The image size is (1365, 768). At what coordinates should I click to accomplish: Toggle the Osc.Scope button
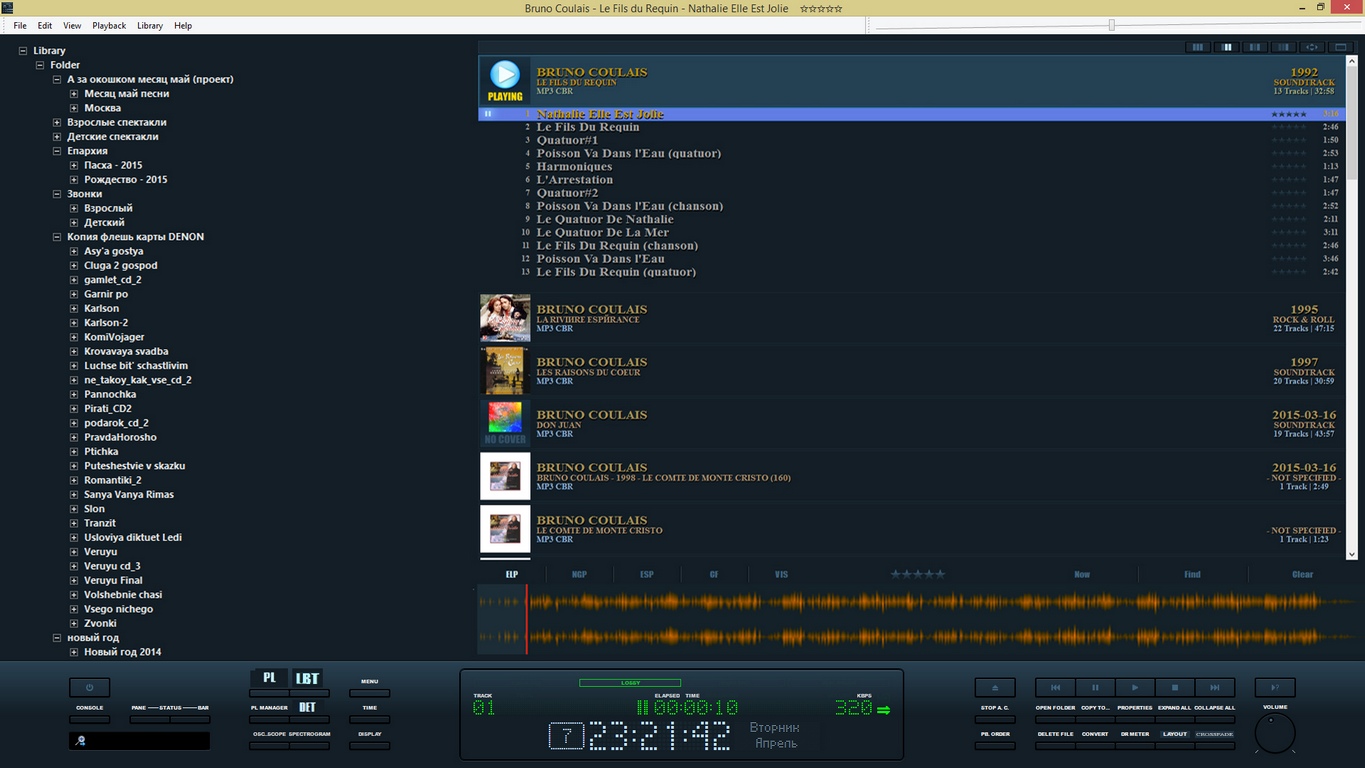(269, 745)
